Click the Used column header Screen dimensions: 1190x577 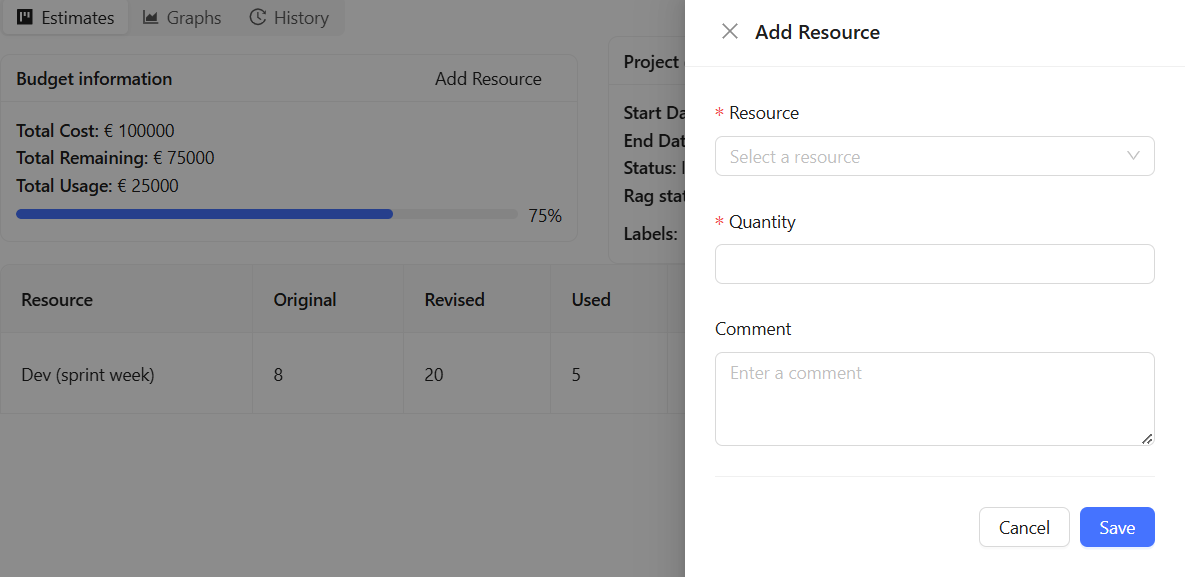pyautogui.click(x=591, y=300)
